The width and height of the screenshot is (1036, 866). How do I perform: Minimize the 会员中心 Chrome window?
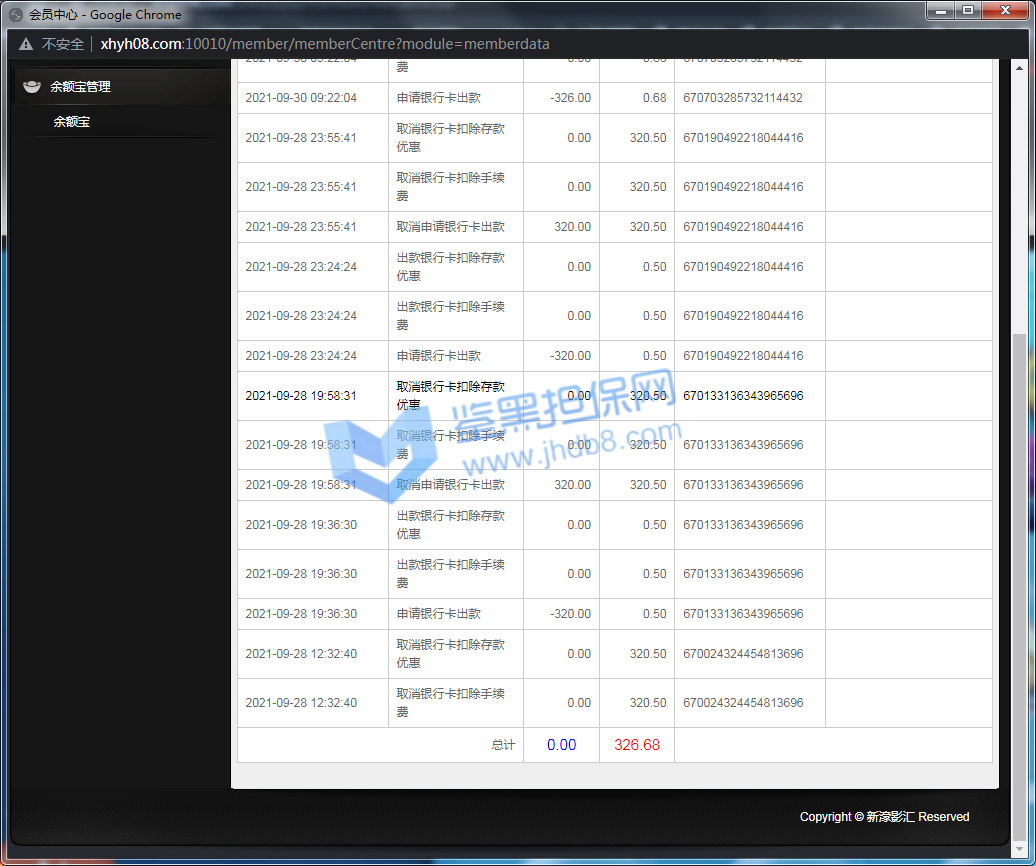[x=939, y=10]
